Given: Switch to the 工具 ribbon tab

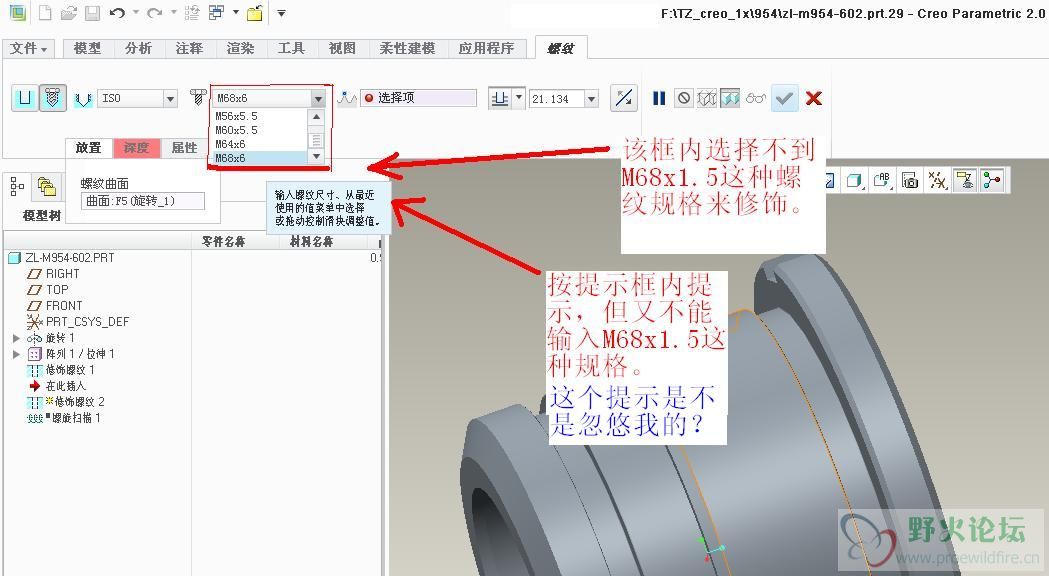Looking at the screenshot, I should coord(291,48).
